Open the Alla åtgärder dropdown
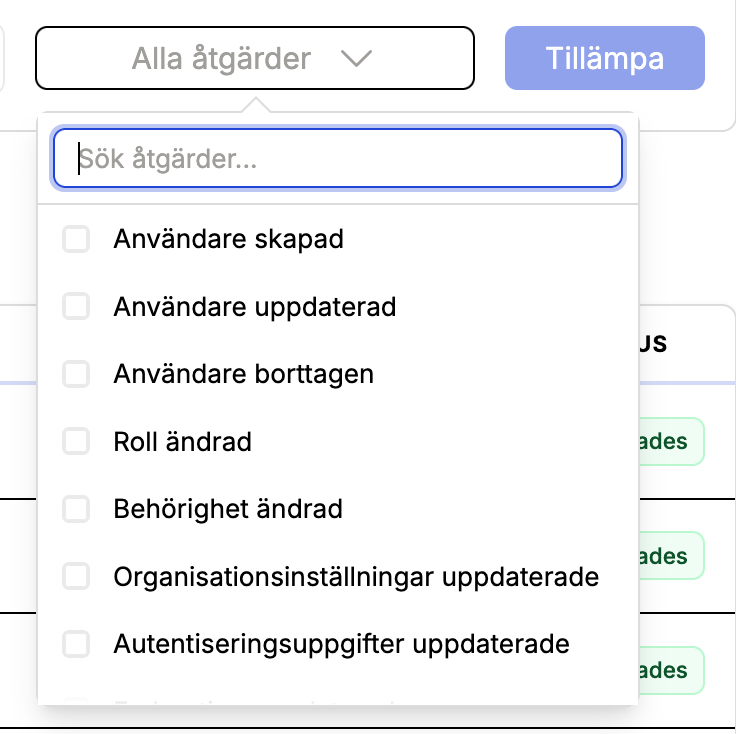The image size is (736, 734). (220, 59)
